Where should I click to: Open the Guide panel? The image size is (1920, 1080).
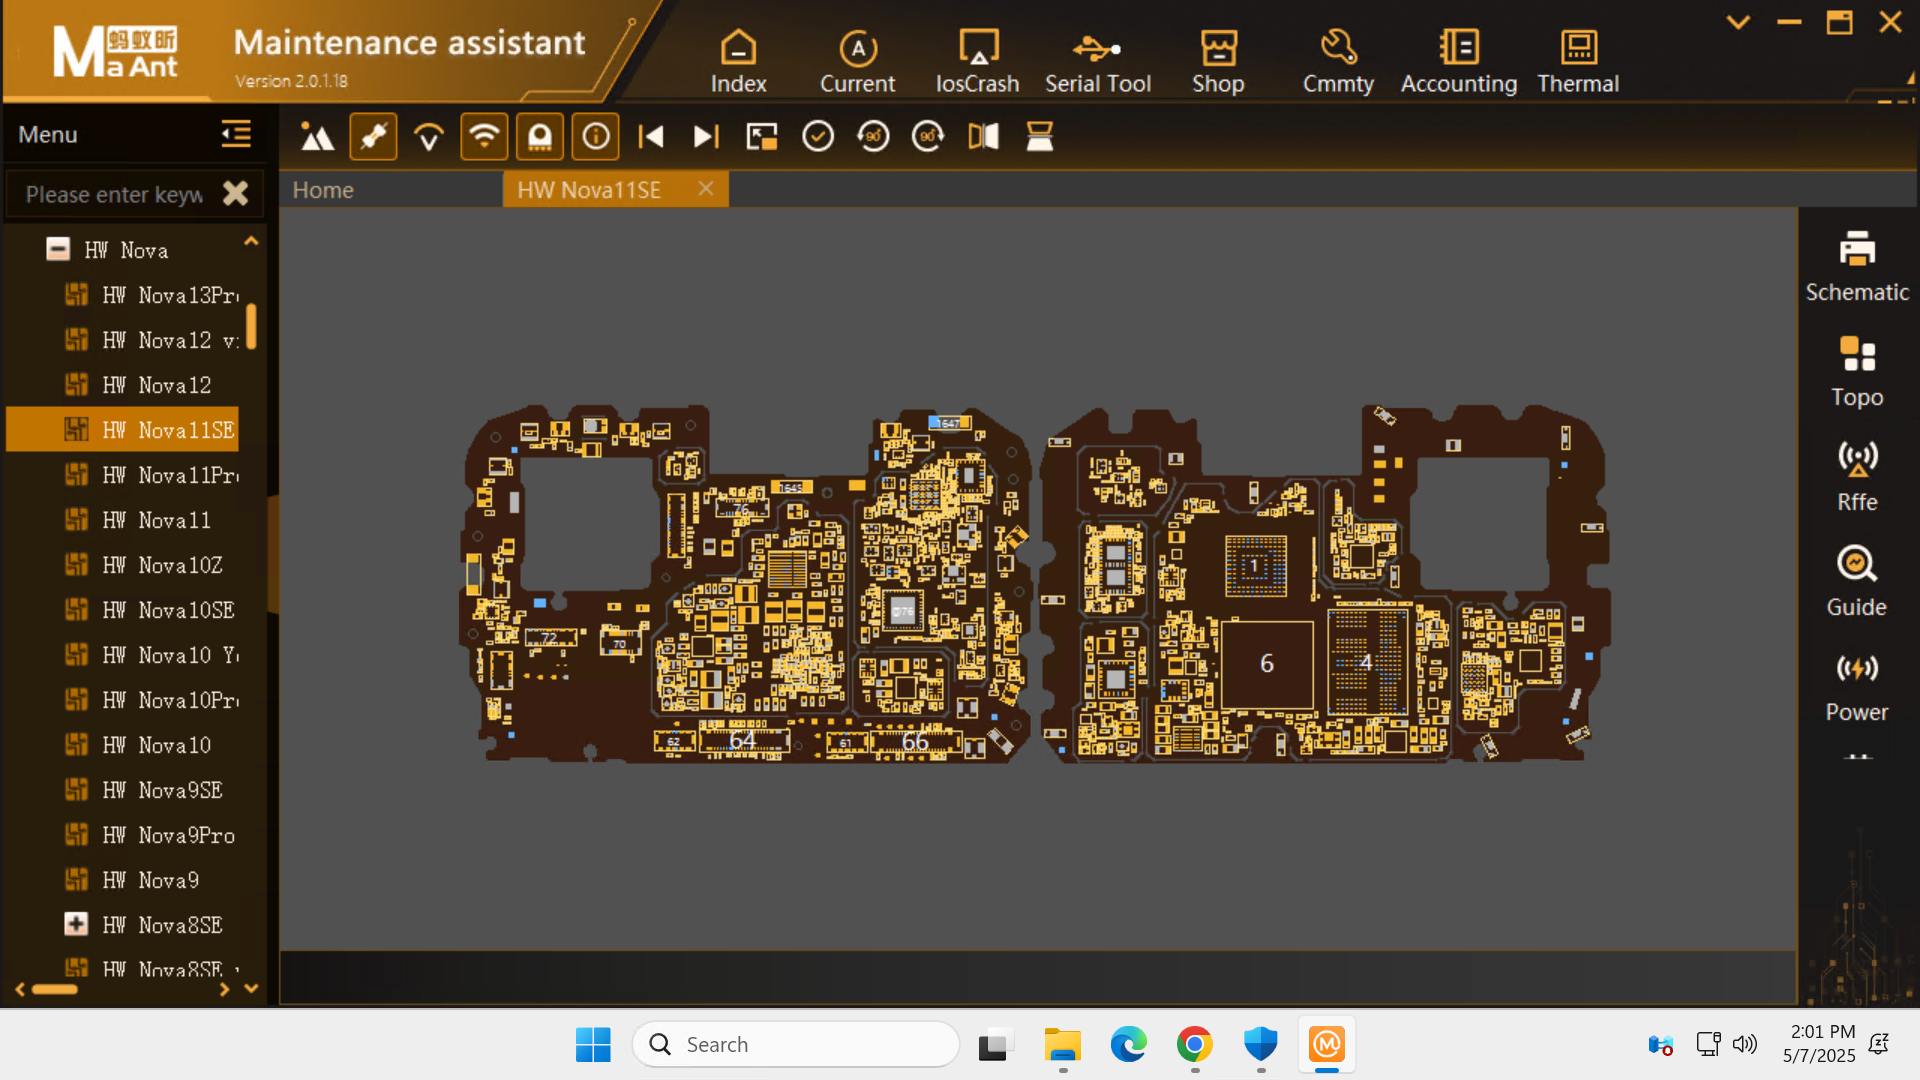coord(1857,582)
